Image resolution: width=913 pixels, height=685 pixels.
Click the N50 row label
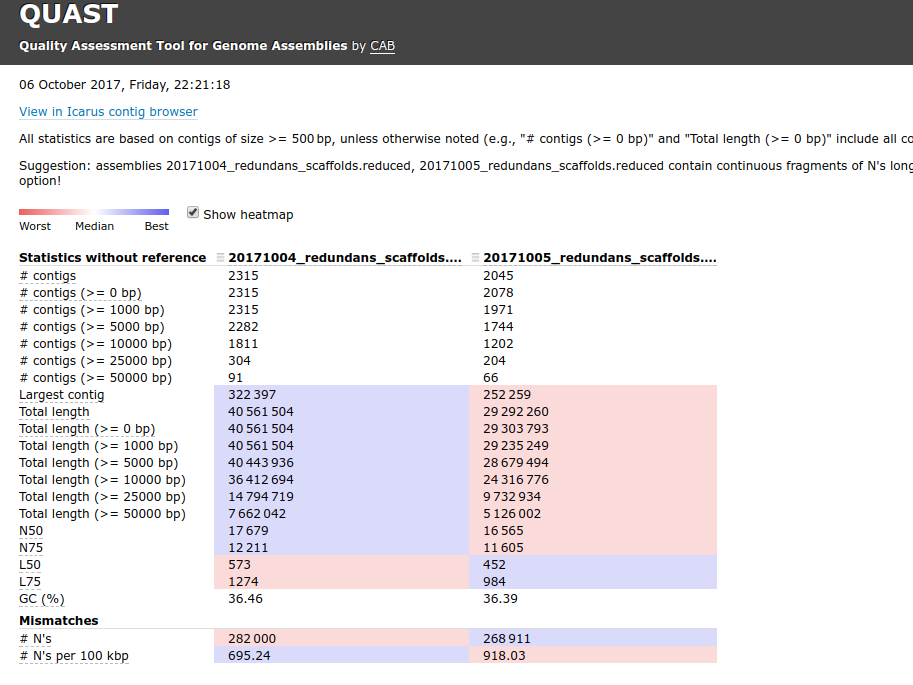pyautogui.click(x=31, y=531)
